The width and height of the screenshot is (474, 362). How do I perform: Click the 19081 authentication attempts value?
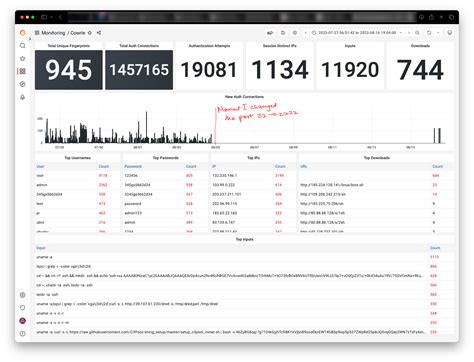coord(209,70)
